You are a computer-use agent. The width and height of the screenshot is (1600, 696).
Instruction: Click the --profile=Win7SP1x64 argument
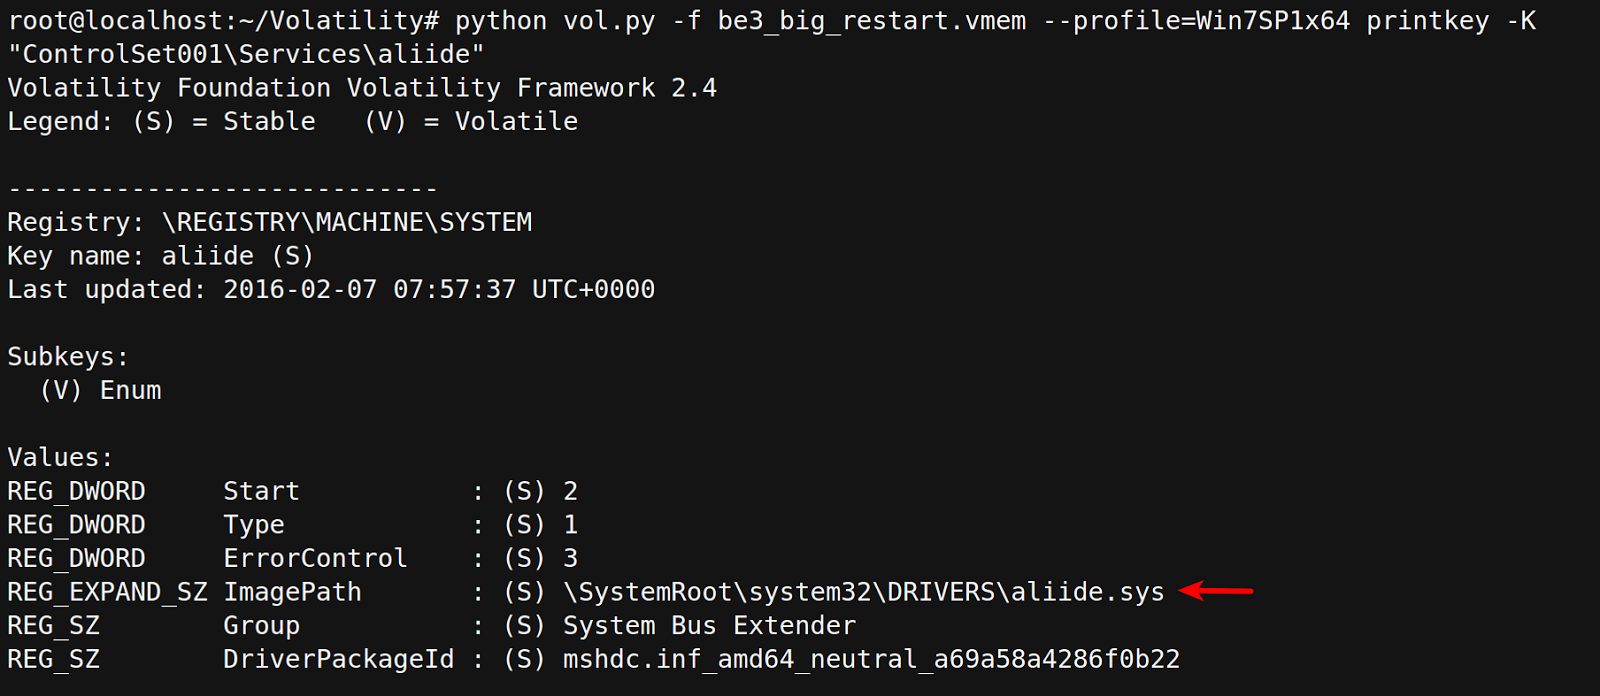[x=1196, y=20]
